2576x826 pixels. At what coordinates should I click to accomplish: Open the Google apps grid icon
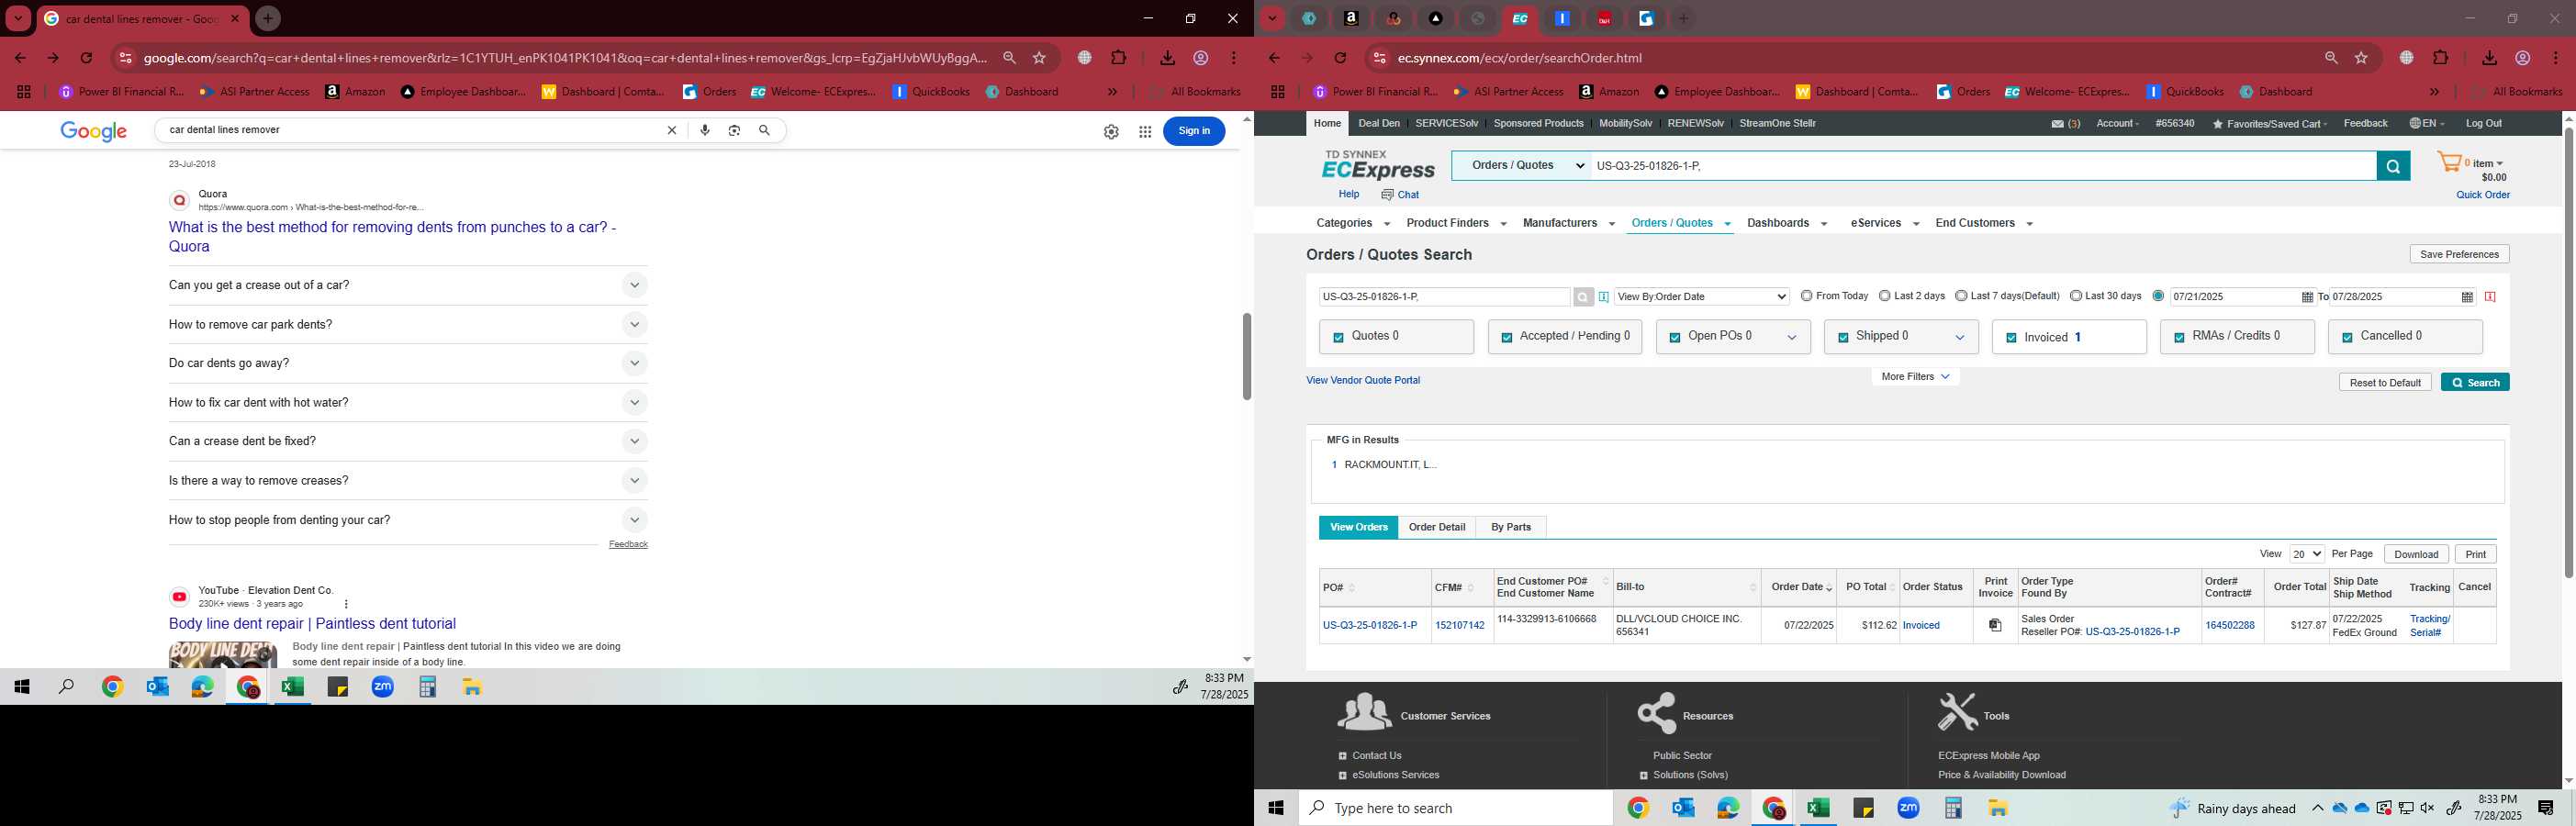[1145, 131]
